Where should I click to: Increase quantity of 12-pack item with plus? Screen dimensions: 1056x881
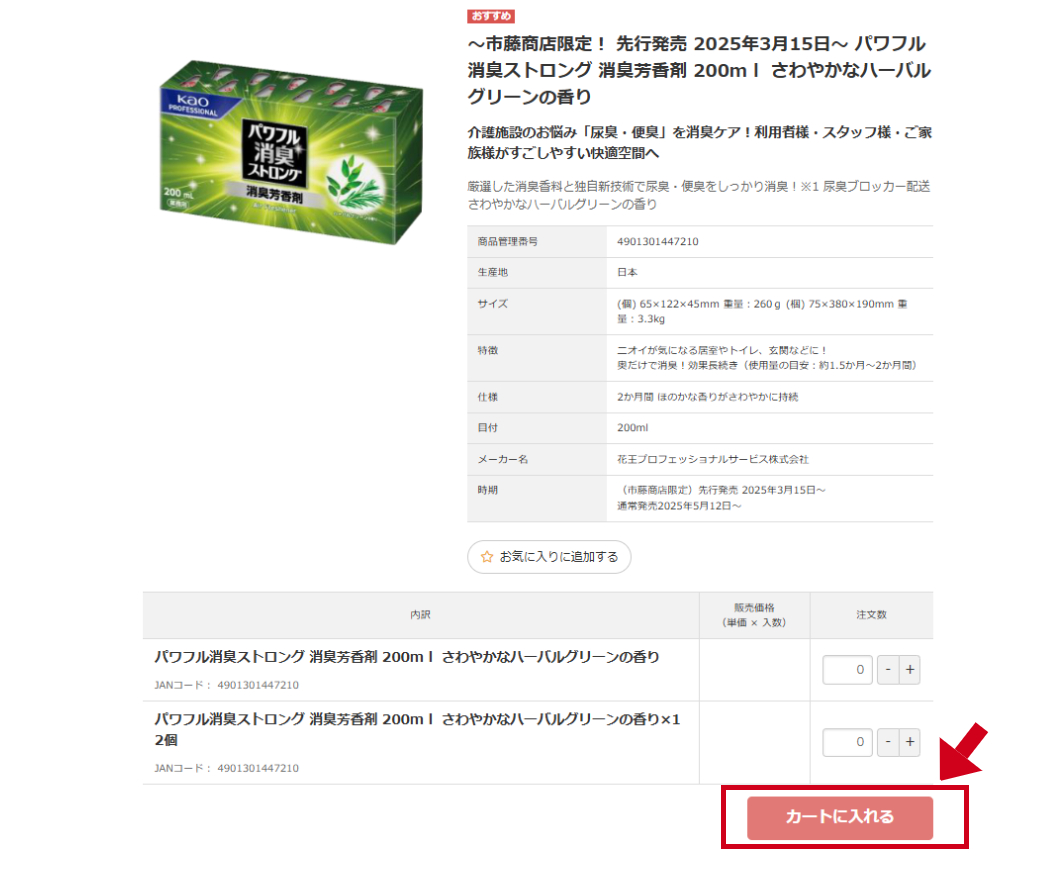[910, 742]
